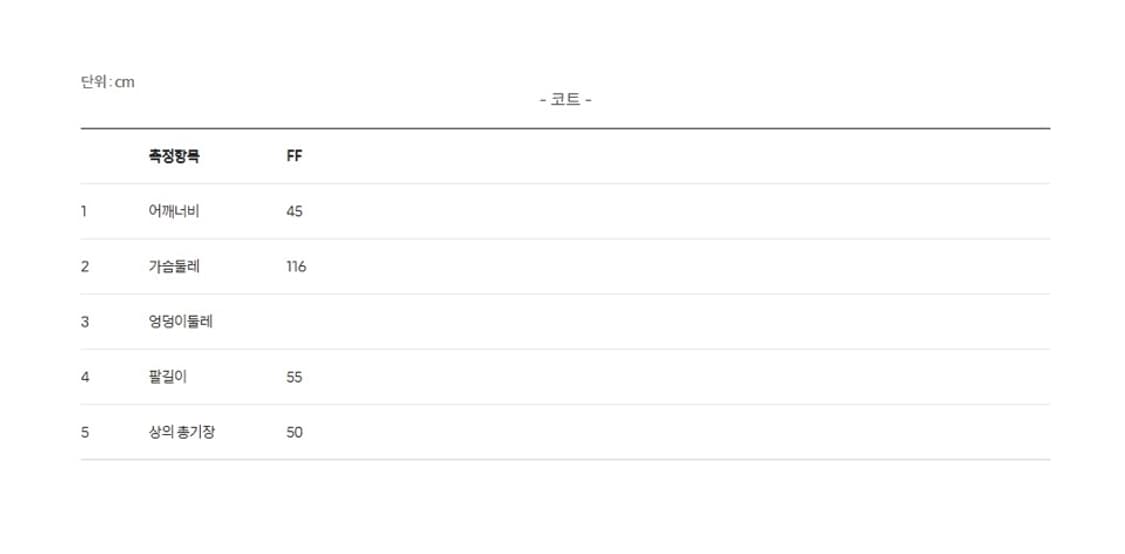Select the '측정항목' column header
Image resolution: width=1125 pixels, height=554 pixels.
[x=174, y=156]
